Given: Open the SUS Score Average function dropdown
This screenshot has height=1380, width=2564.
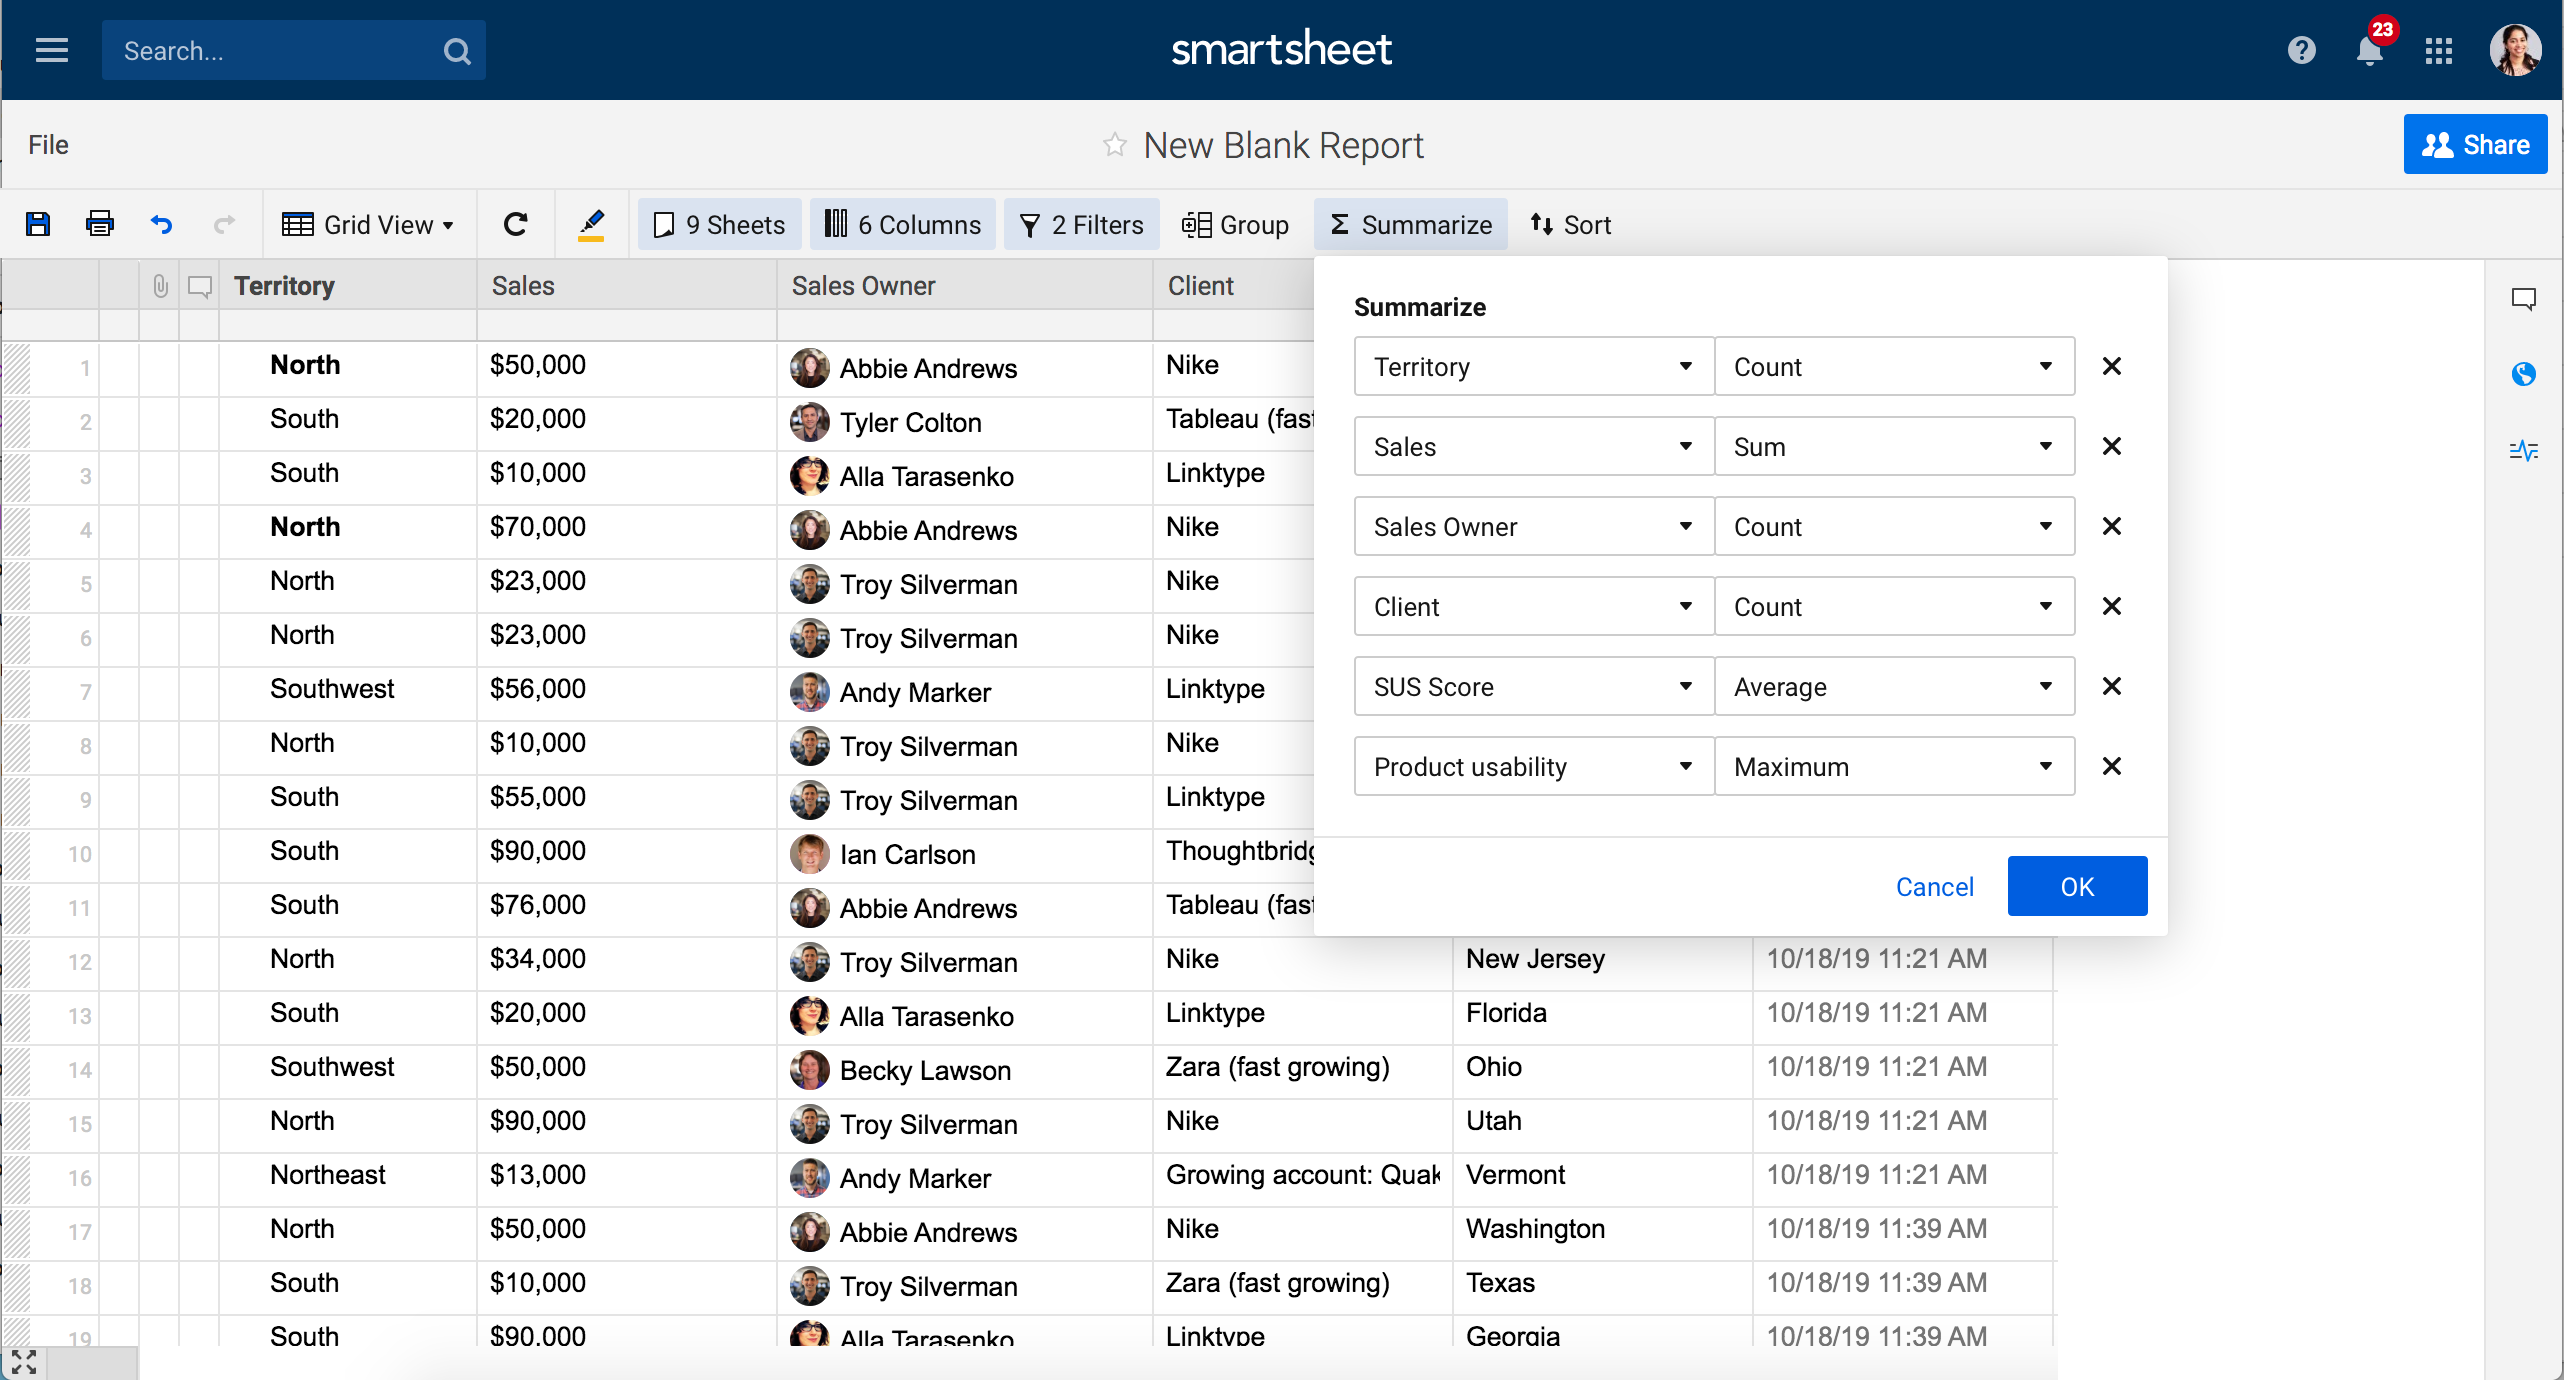Looking at the screenshot, I should [x=1893, y=686].
